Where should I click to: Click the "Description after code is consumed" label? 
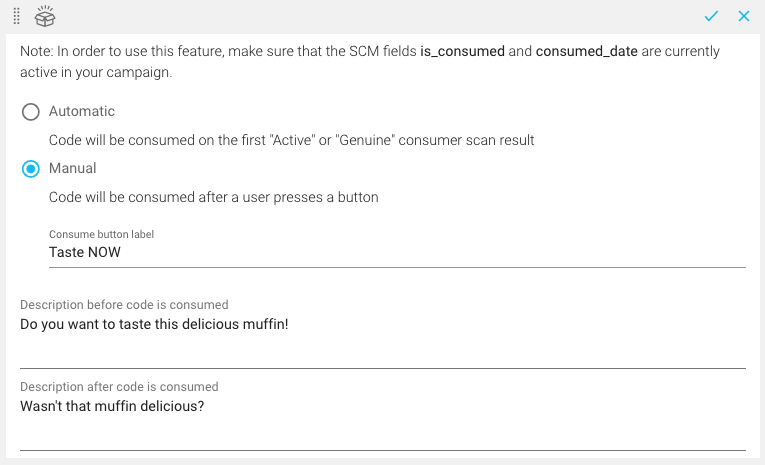[119, 387]
